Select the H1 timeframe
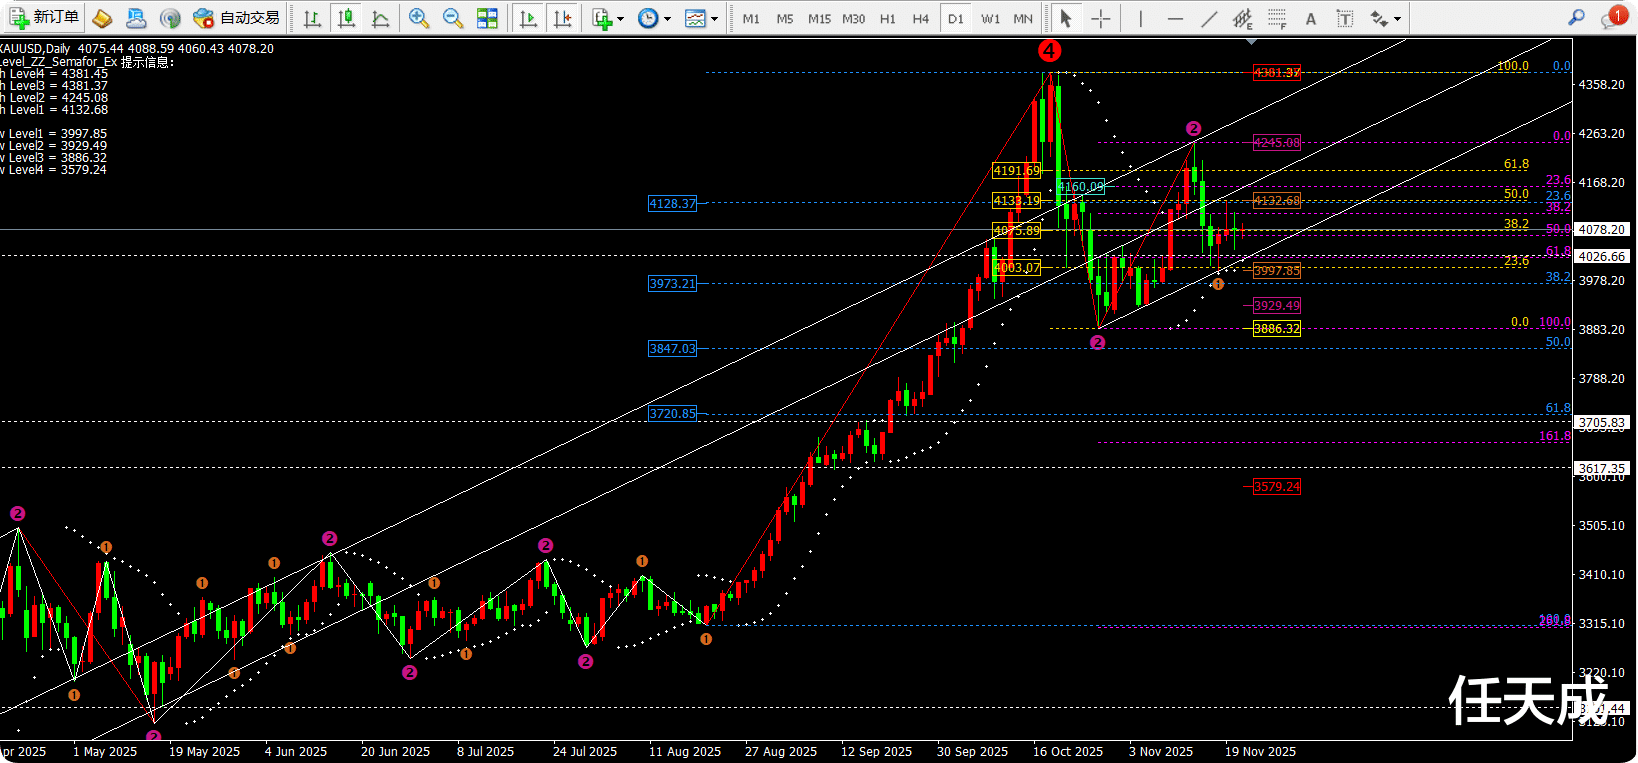 pyautogui.click(x=888, y=19)
